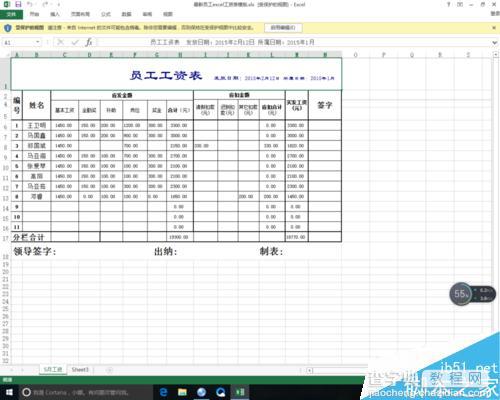This screenshot has height=400, width=500.
Task: Add a new sheet with plus button
Action: [x=109, y=370]
